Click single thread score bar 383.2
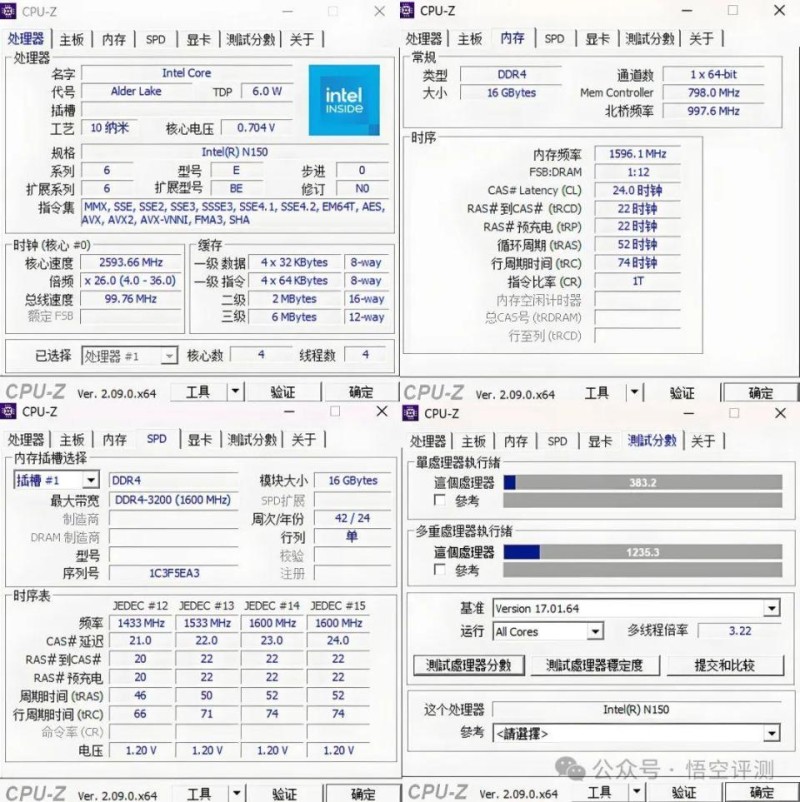Screen dimensions: 800x802 (642, 482)
